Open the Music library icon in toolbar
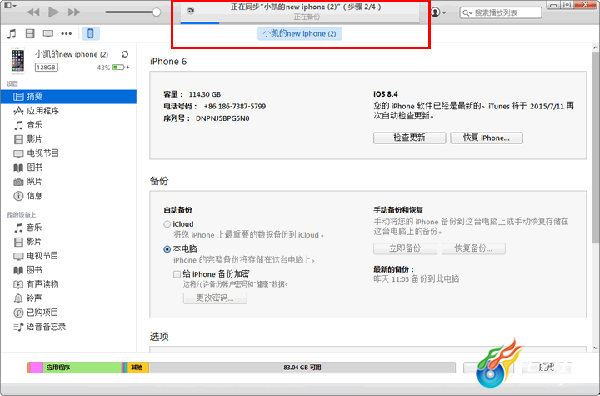Viewport: 600px width, 396px height. pos(12,34)
